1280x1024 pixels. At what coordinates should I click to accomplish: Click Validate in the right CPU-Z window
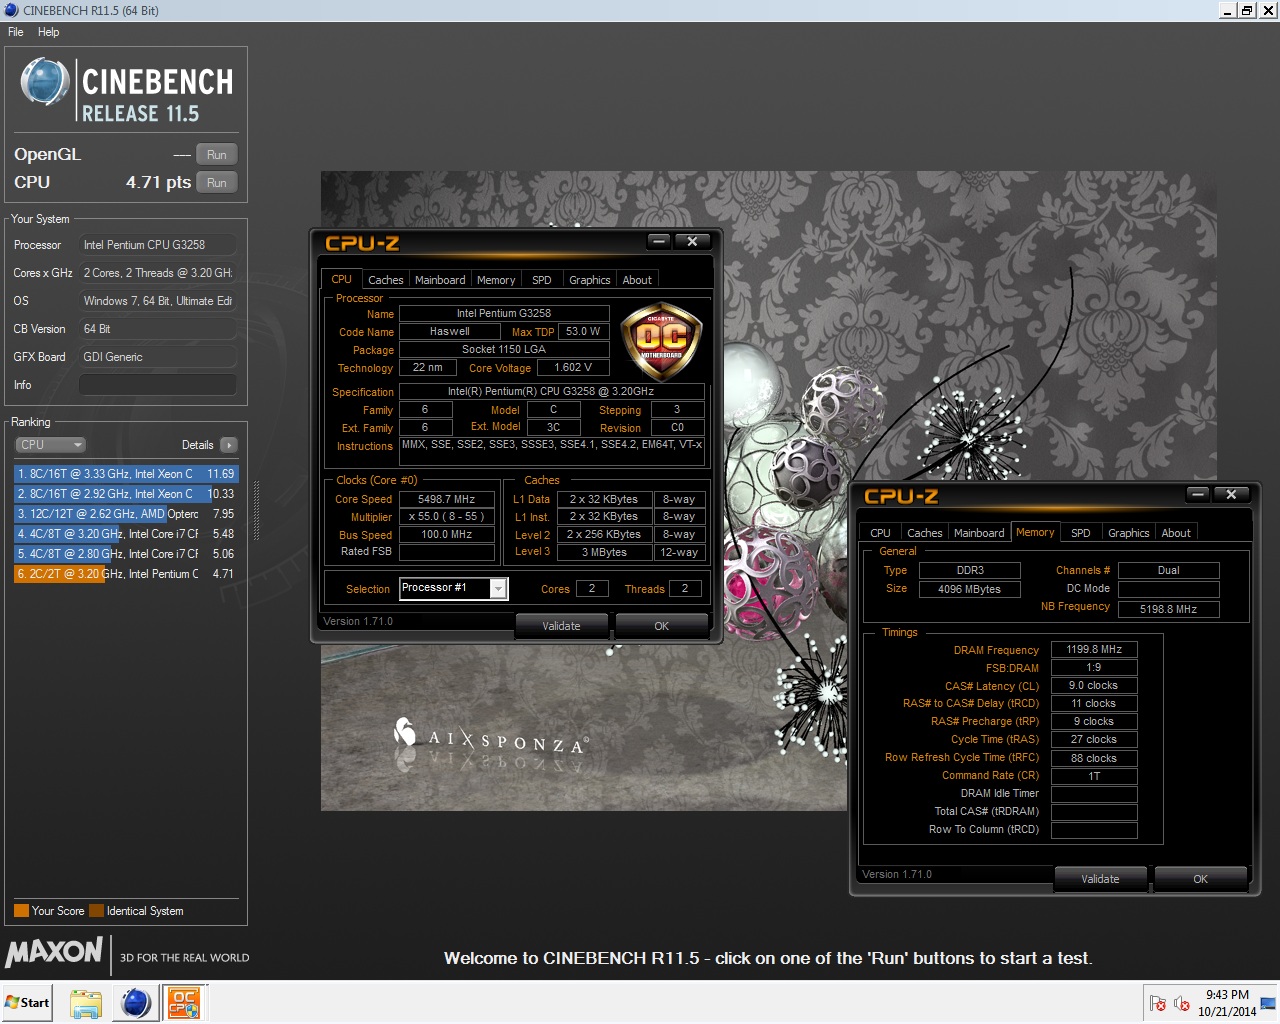coord(1100,879)
